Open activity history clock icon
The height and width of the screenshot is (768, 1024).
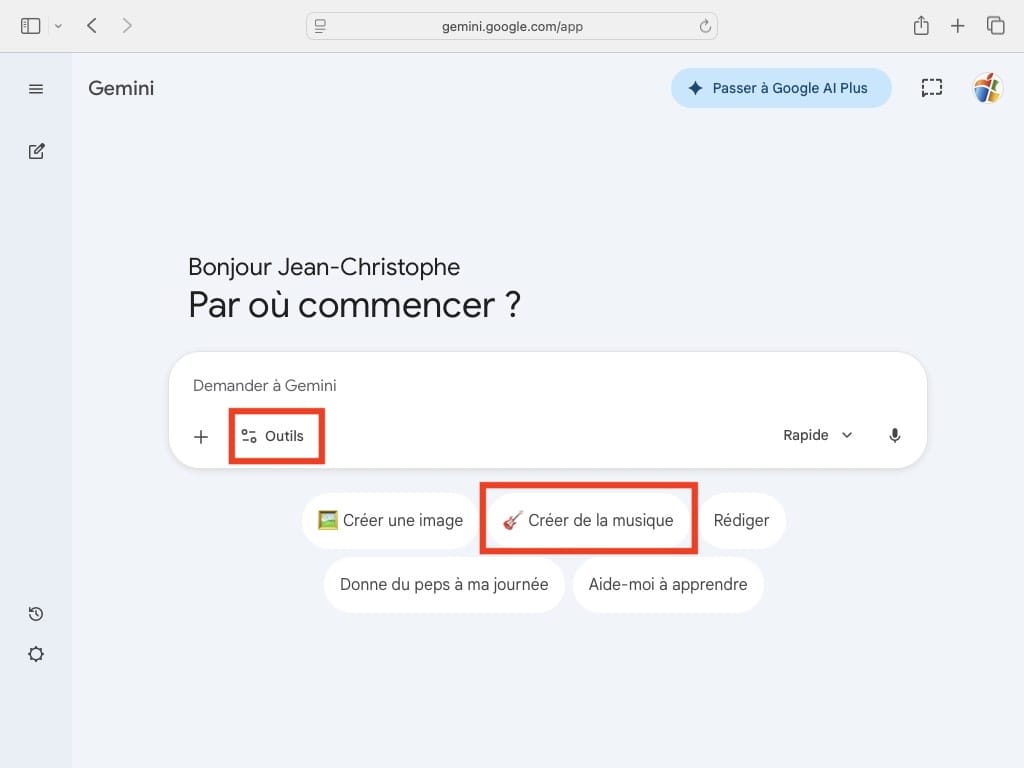(x=36, y=614)
